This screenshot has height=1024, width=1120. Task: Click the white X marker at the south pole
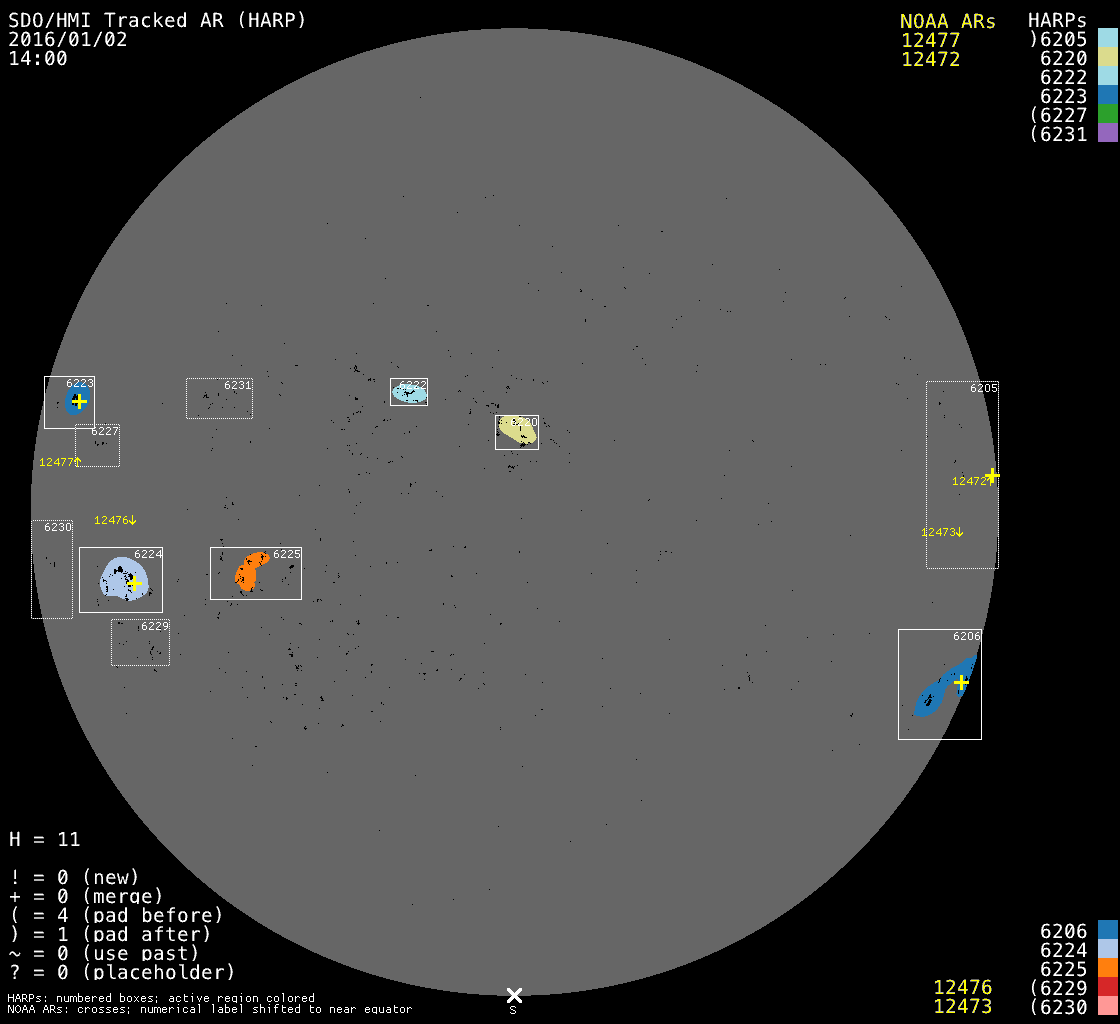(514, 995)
